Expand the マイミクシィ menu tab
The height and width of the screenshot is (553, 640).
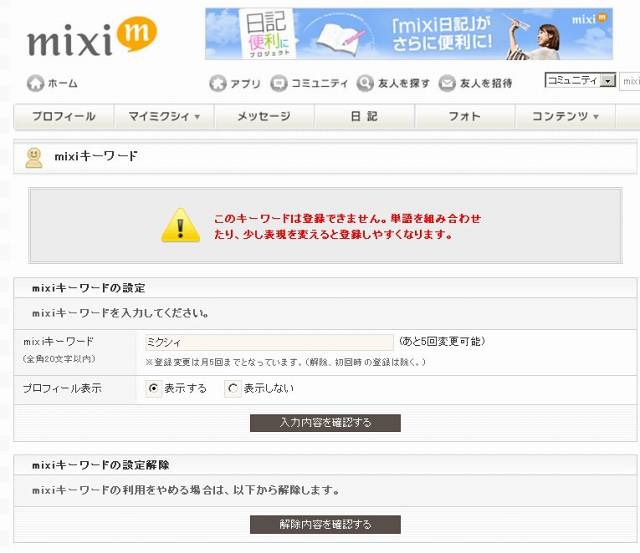pyautogui.click(x=164, y=117)
